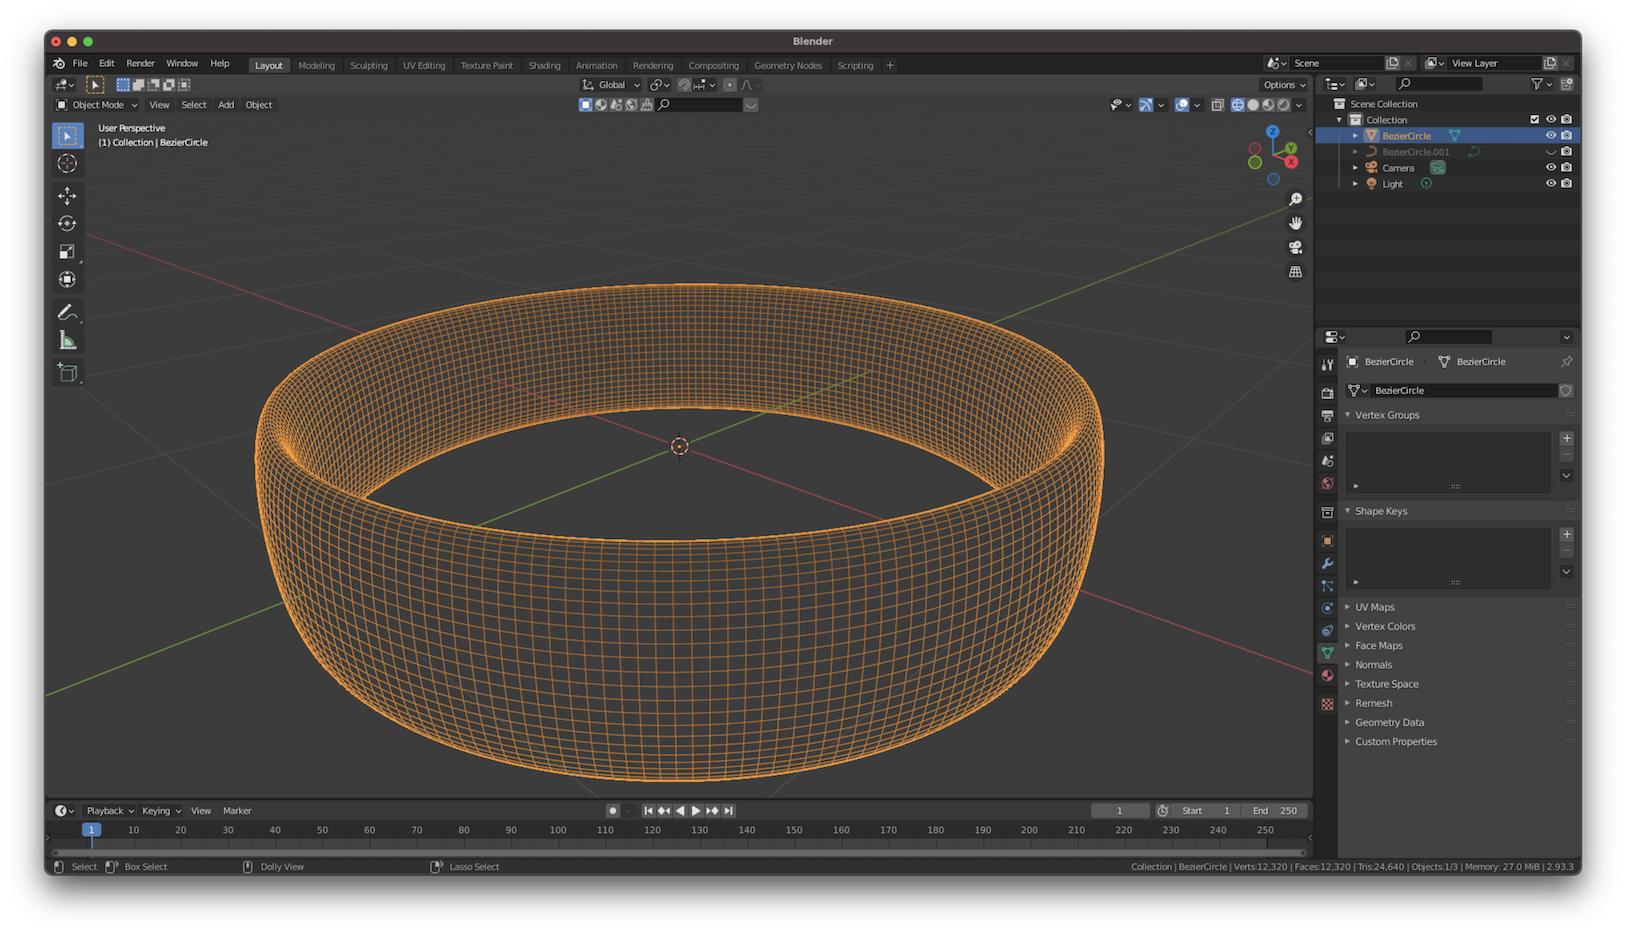Select the Annotate tool
This screenshot has height=934, width=1626.
tap(67, 313)
